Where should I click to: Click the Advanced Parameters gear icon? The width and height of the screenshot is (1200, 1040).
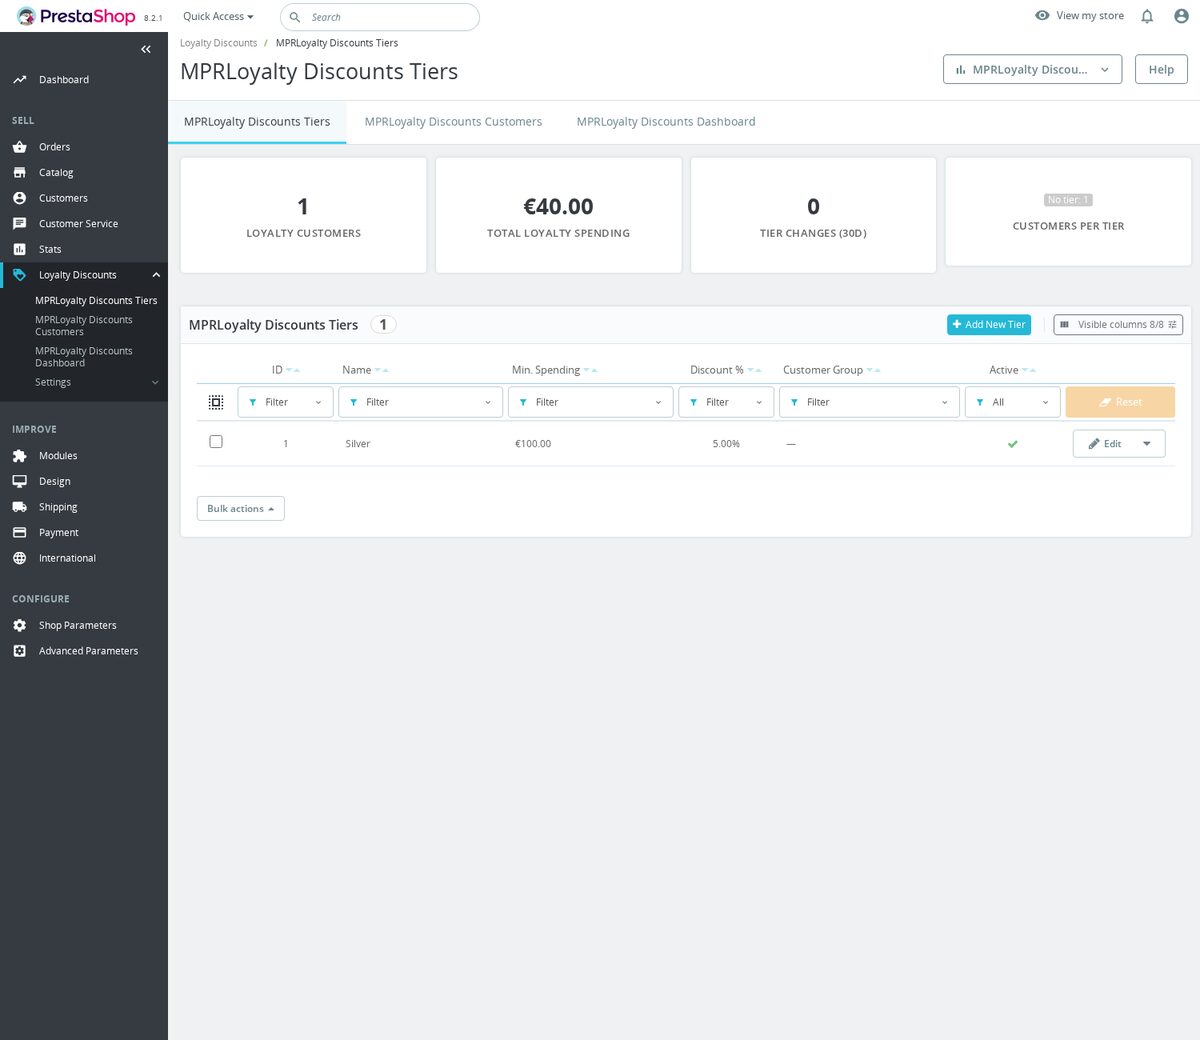19,651
